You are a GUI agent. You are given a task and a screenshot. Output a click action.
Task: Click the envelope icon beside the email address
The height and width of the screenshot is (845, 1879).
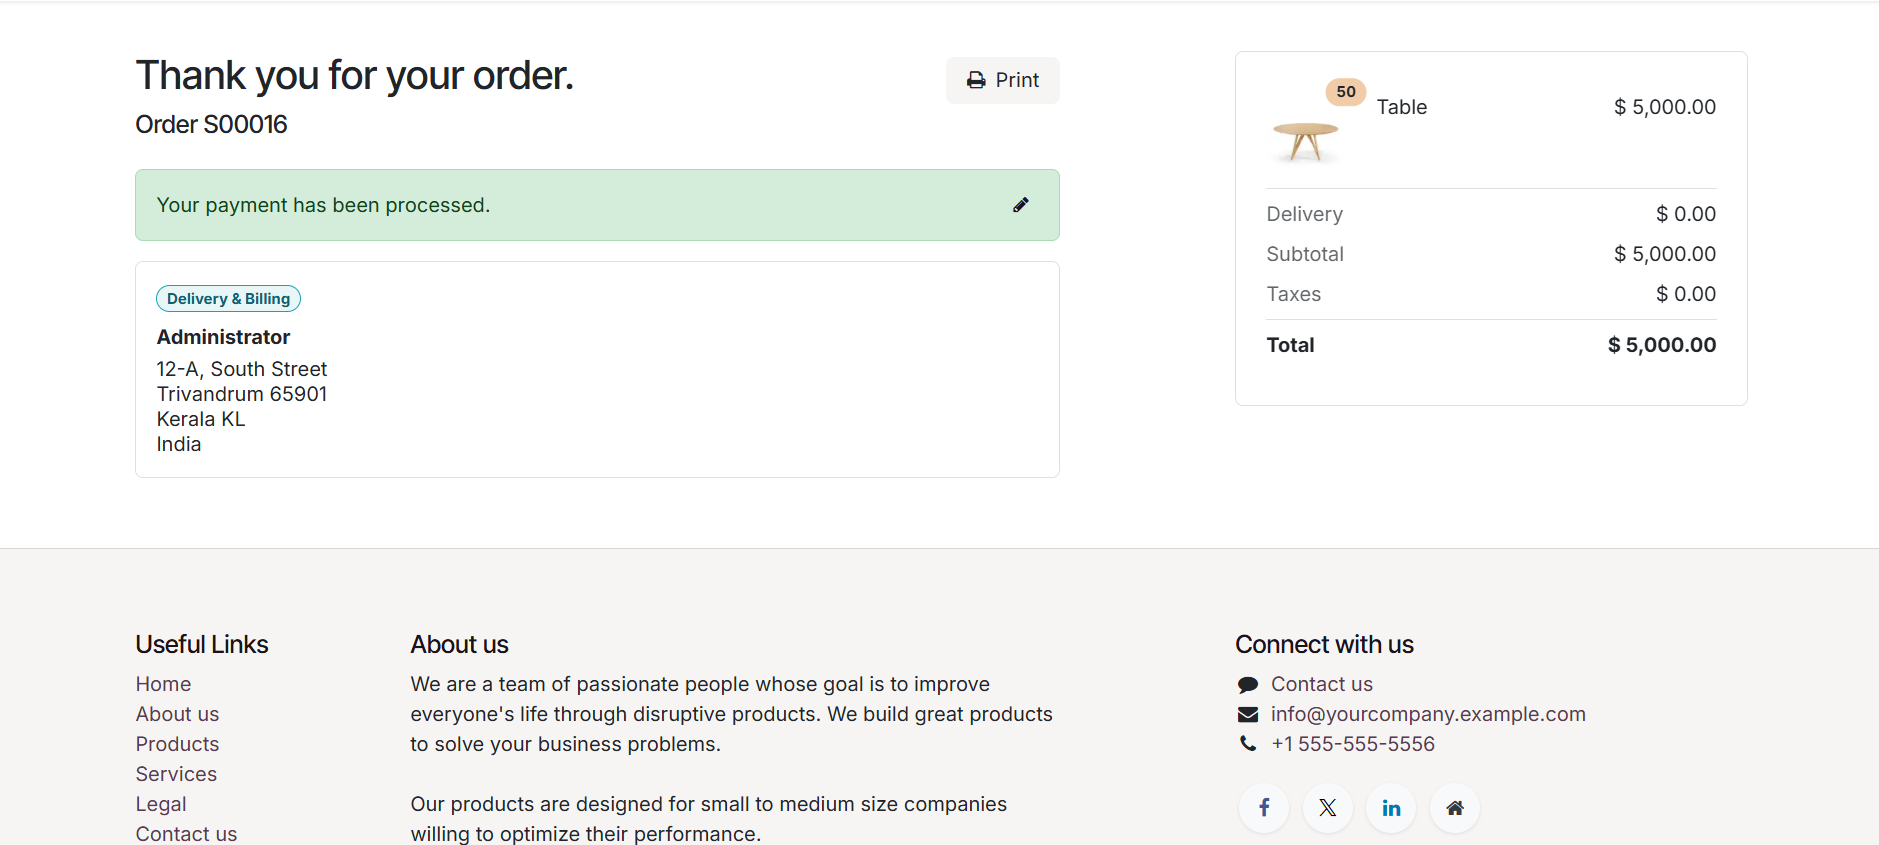pyautogui.click(x=1248, y=714)
